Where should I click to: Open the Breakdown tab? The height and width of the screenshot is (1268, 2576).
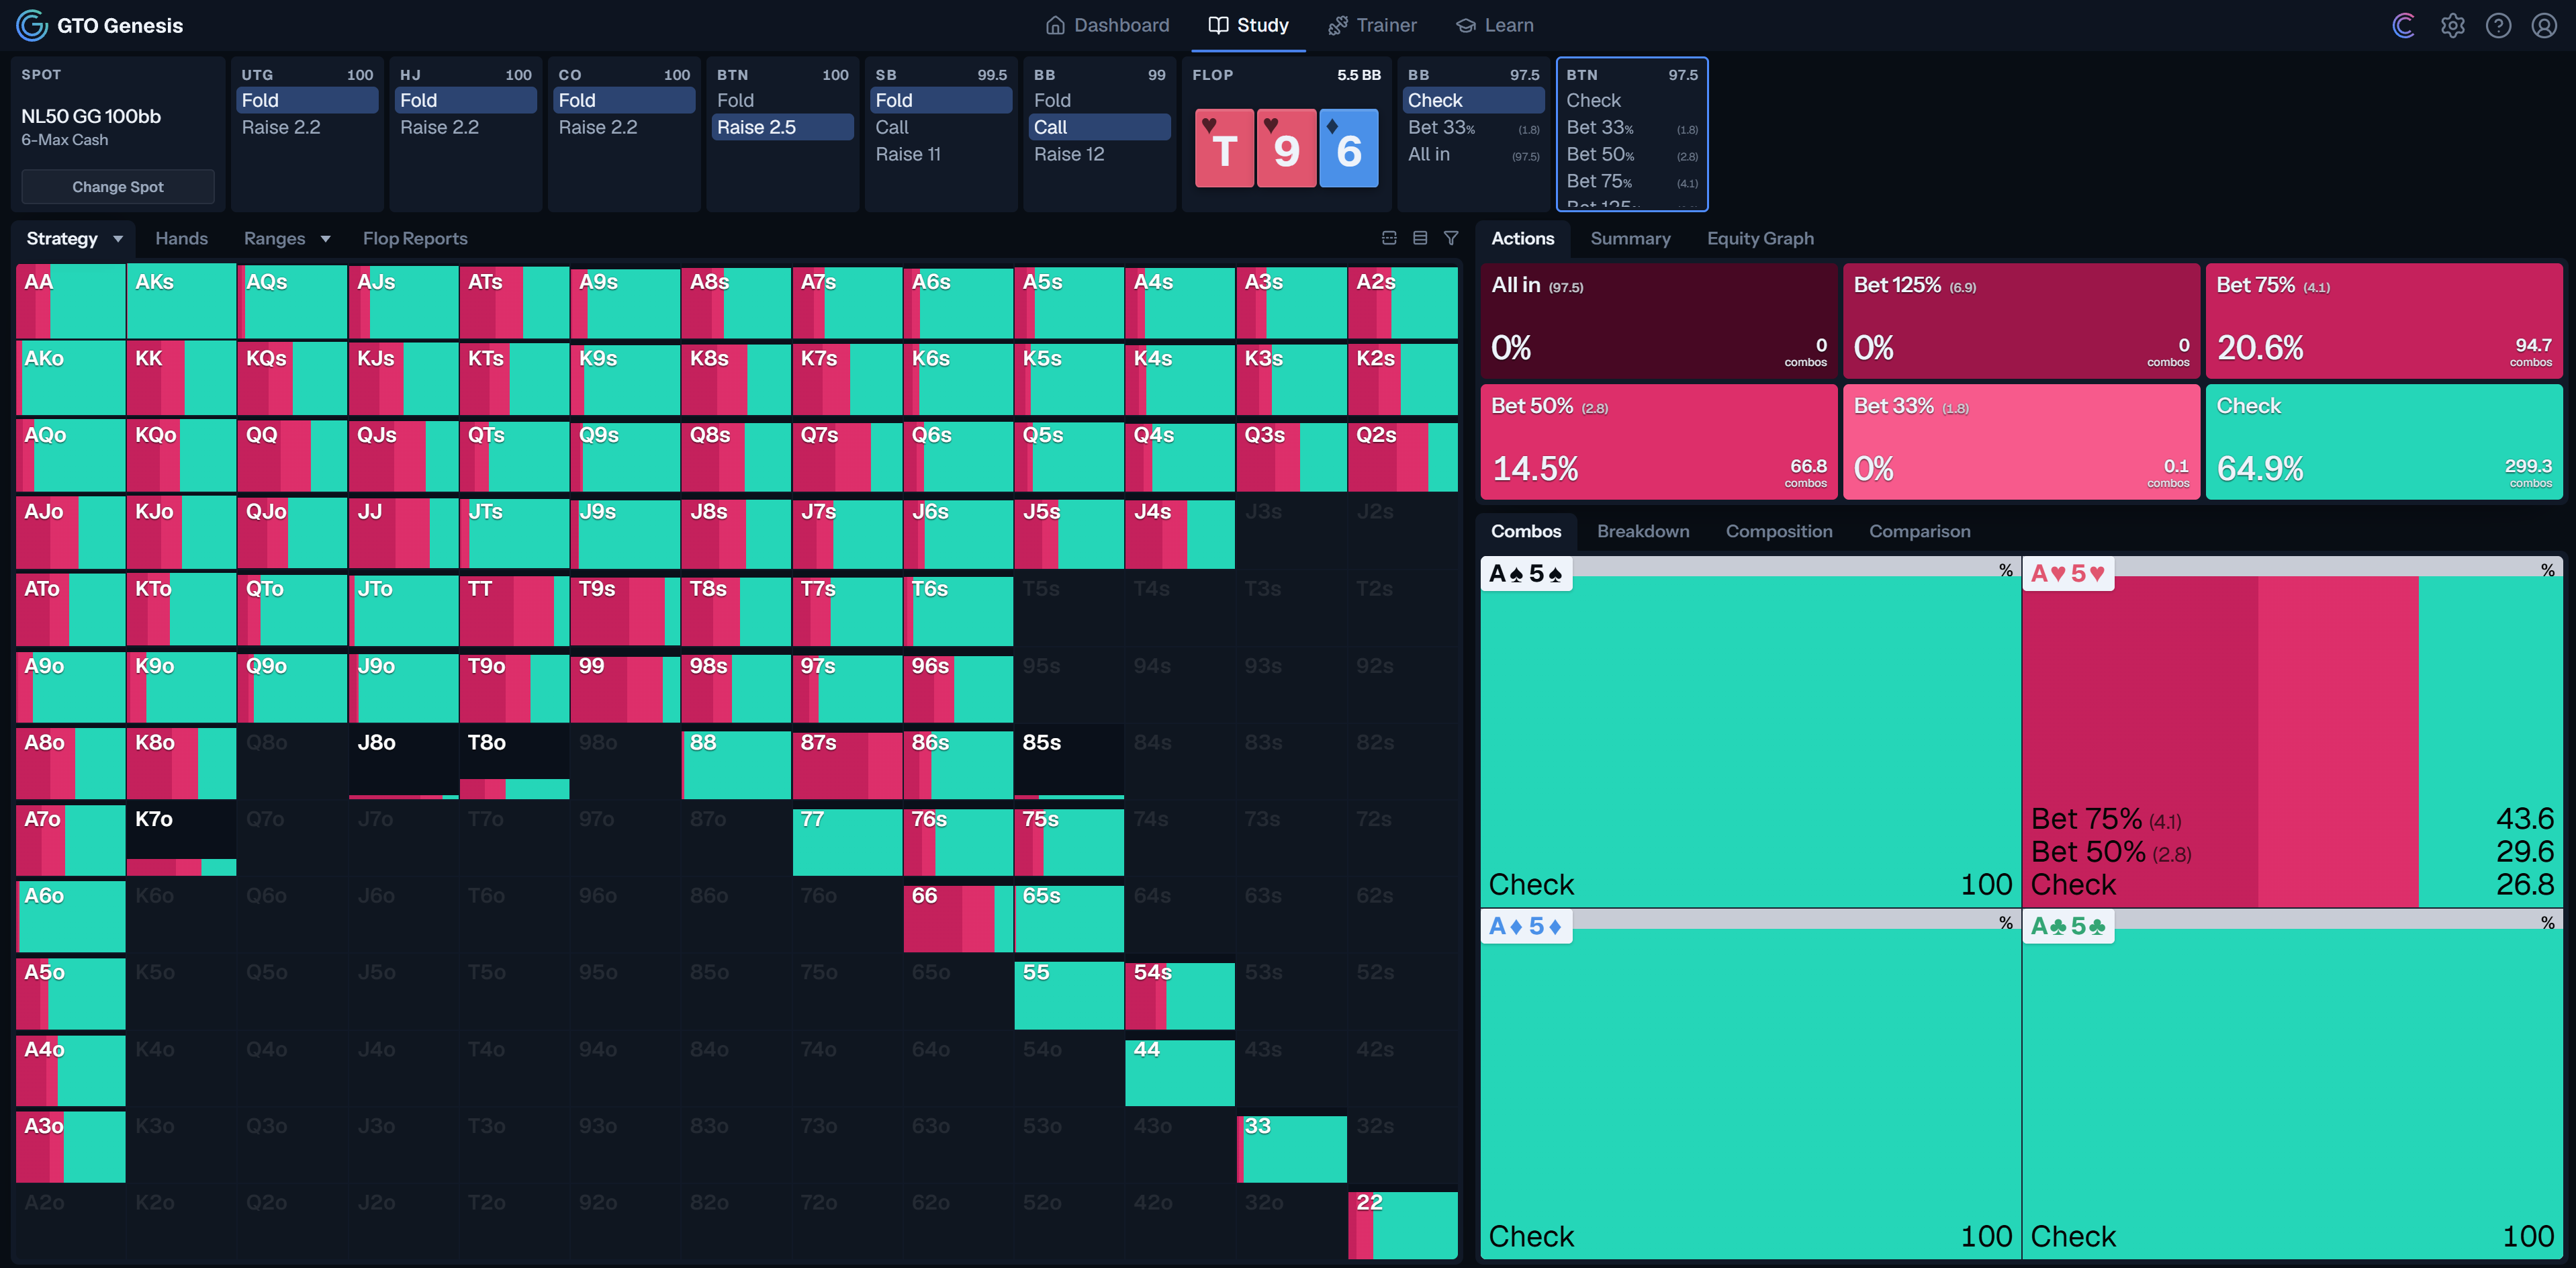point(1643,531)
